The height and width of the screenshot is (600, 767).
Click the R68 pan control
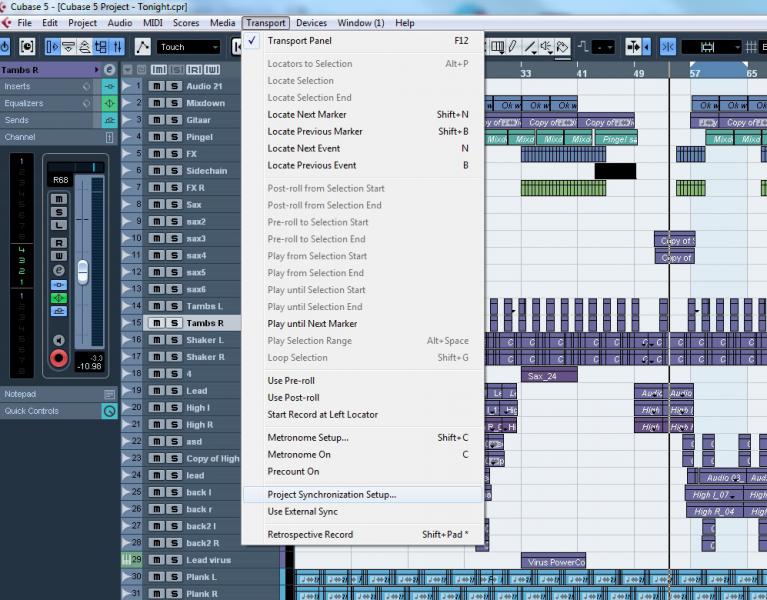61,180
